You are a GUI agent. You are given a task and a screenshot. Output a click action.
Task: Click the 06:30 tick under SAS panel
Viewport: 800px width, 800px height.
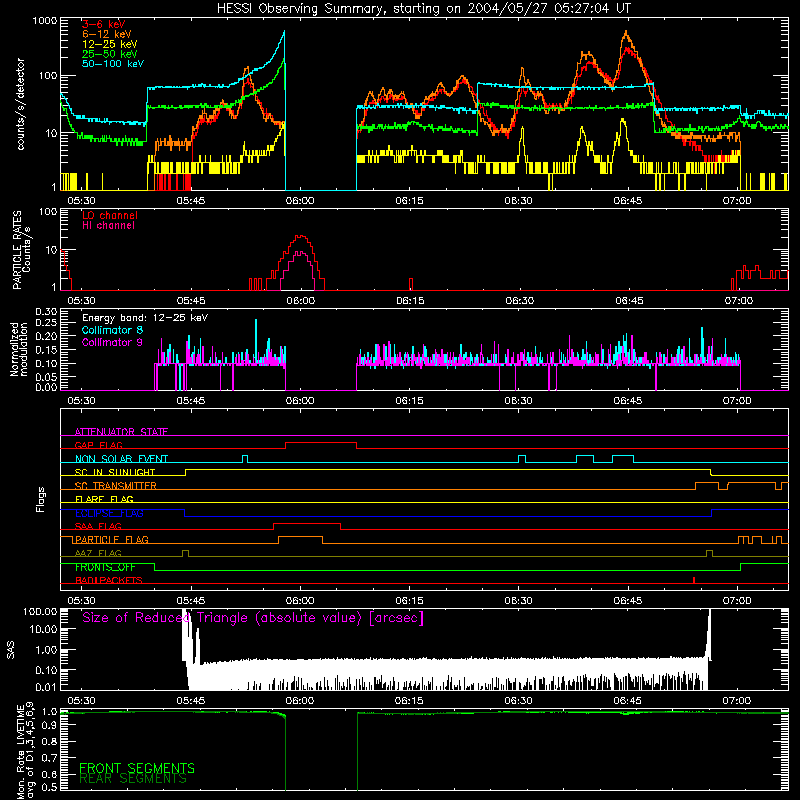click(518, 701)
